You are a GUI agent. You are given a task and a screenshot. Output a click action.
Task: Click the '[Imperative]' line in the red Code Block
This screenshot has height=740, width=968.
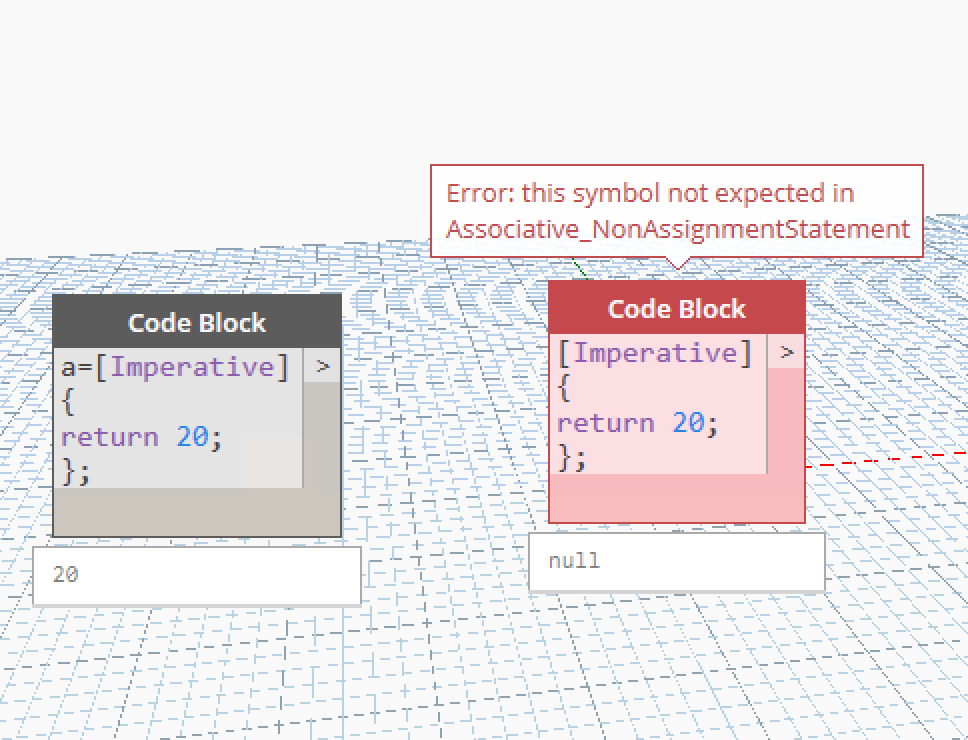pos(654,353)
